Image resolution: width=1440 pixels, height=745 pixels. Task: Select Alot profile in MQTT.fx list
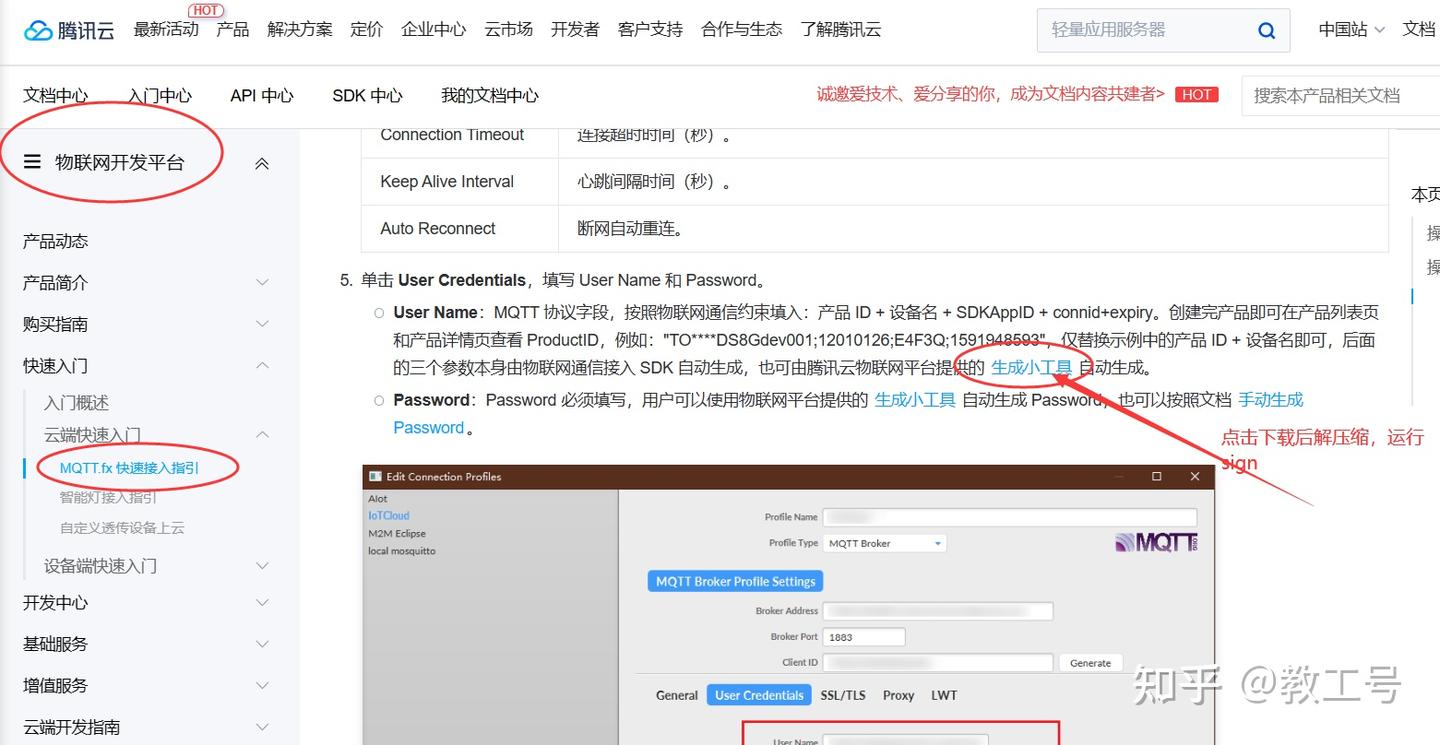[x=378, y=499]
